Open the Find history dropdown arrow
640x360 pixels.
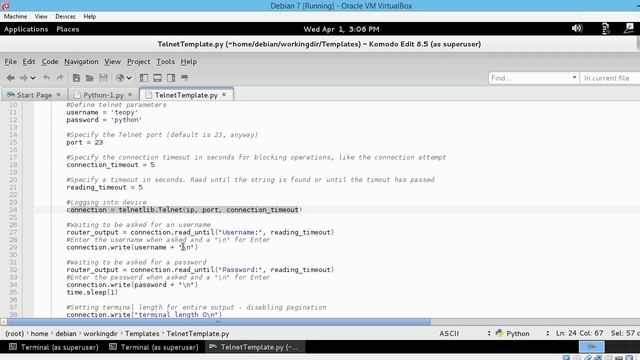click(574, 78)
